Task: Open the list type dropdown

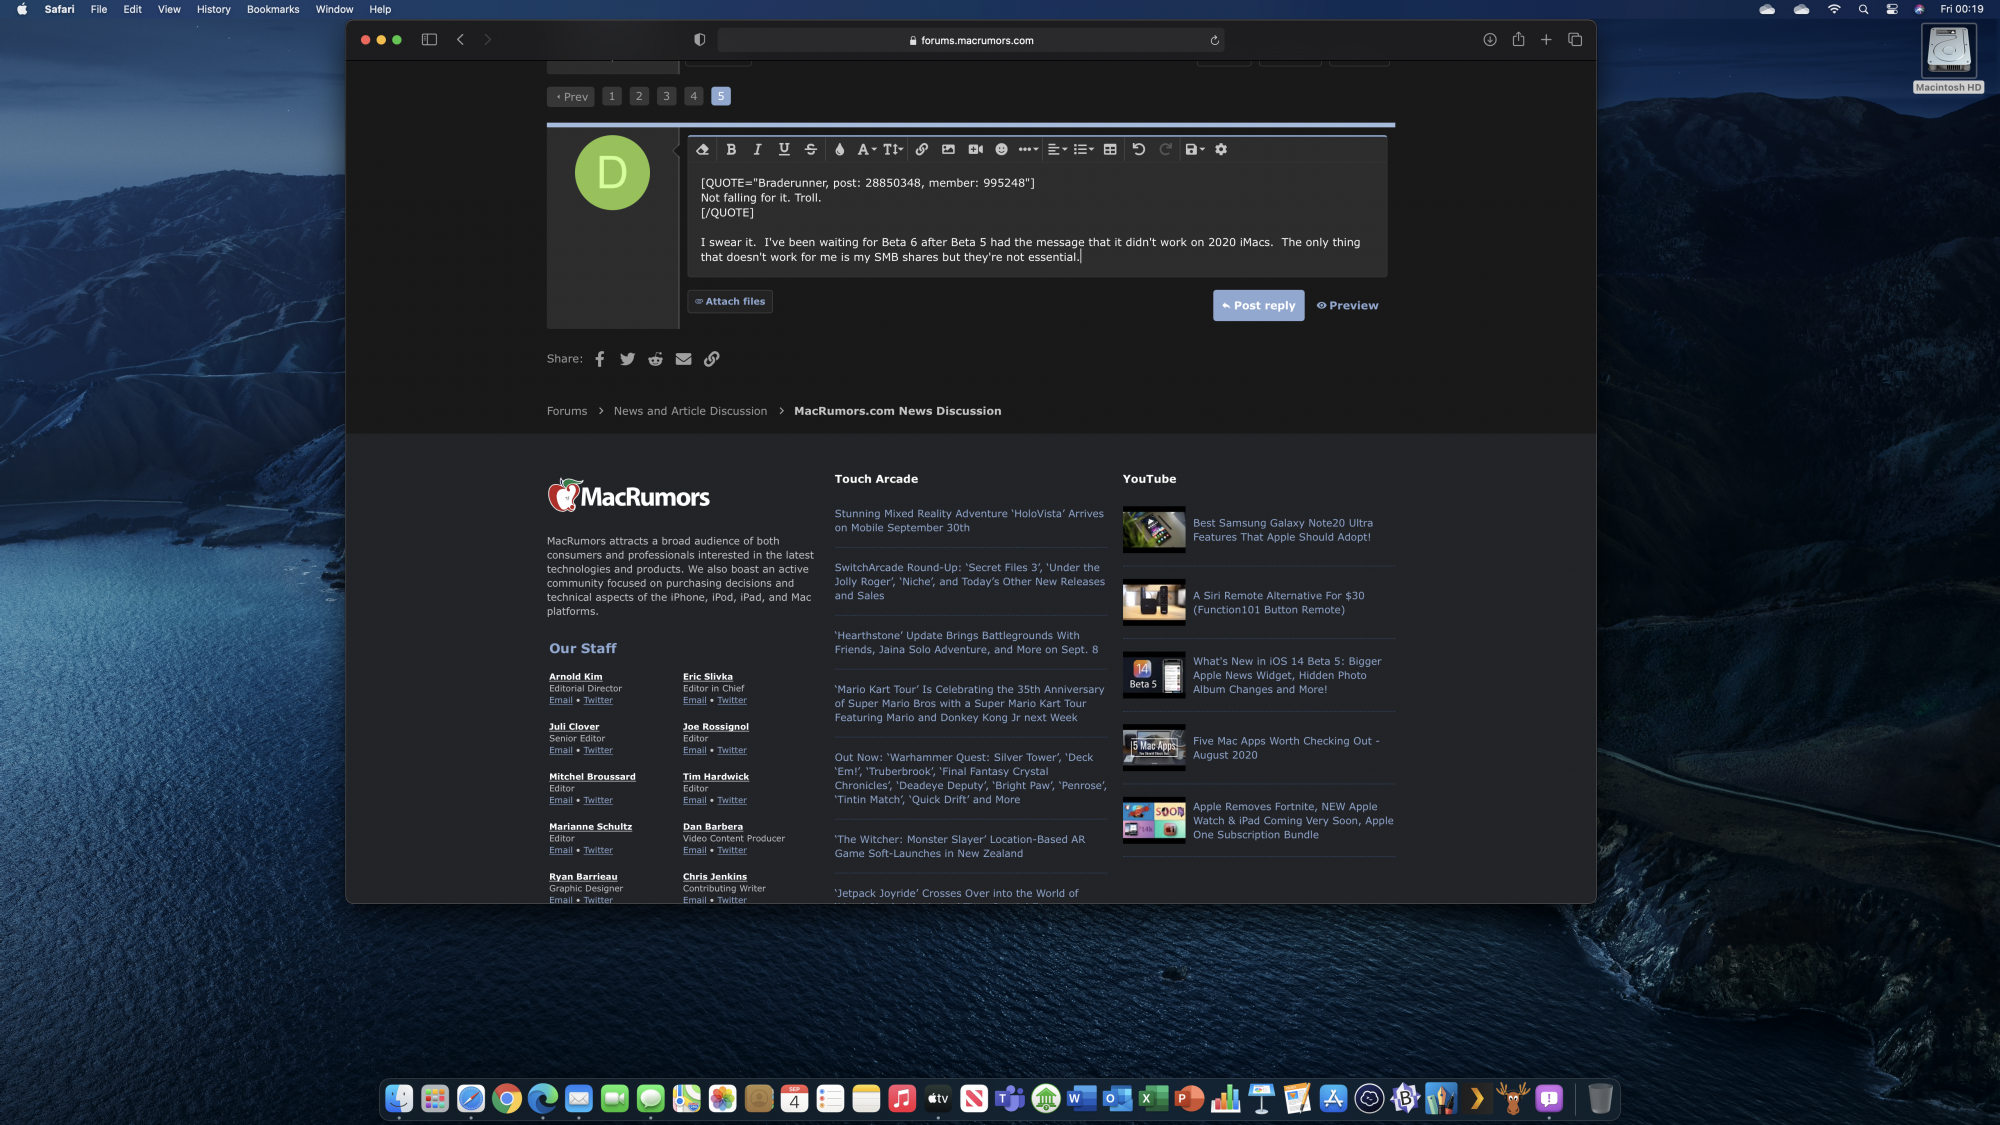Action: coord(1084,150)
